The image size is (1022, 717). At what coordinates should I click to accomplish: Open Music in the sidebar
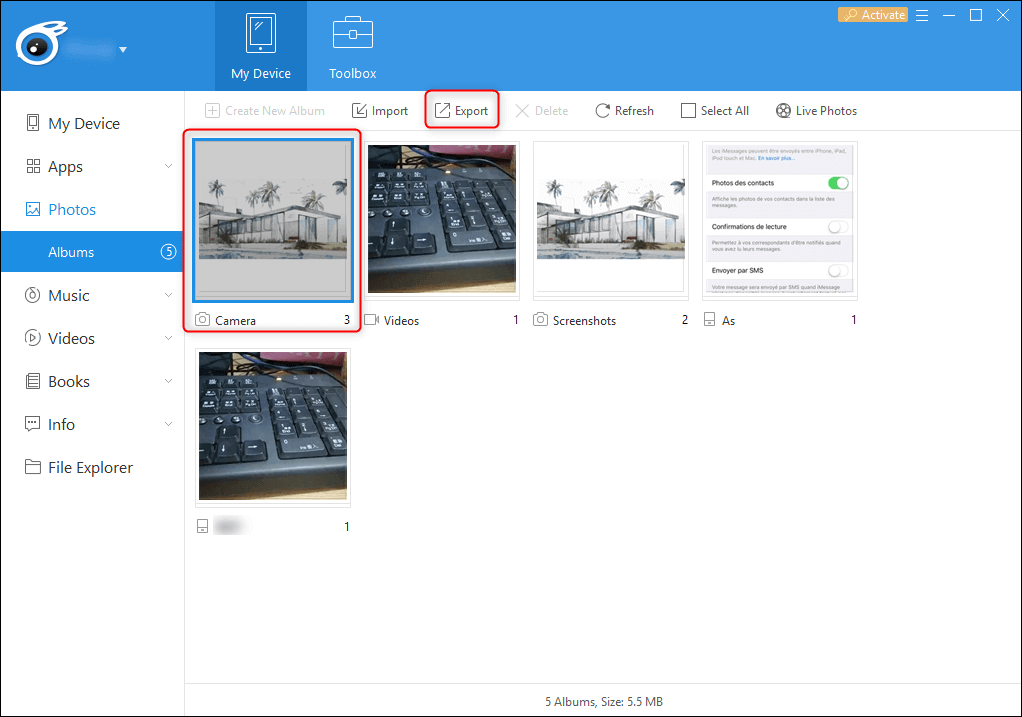(92, 295)
